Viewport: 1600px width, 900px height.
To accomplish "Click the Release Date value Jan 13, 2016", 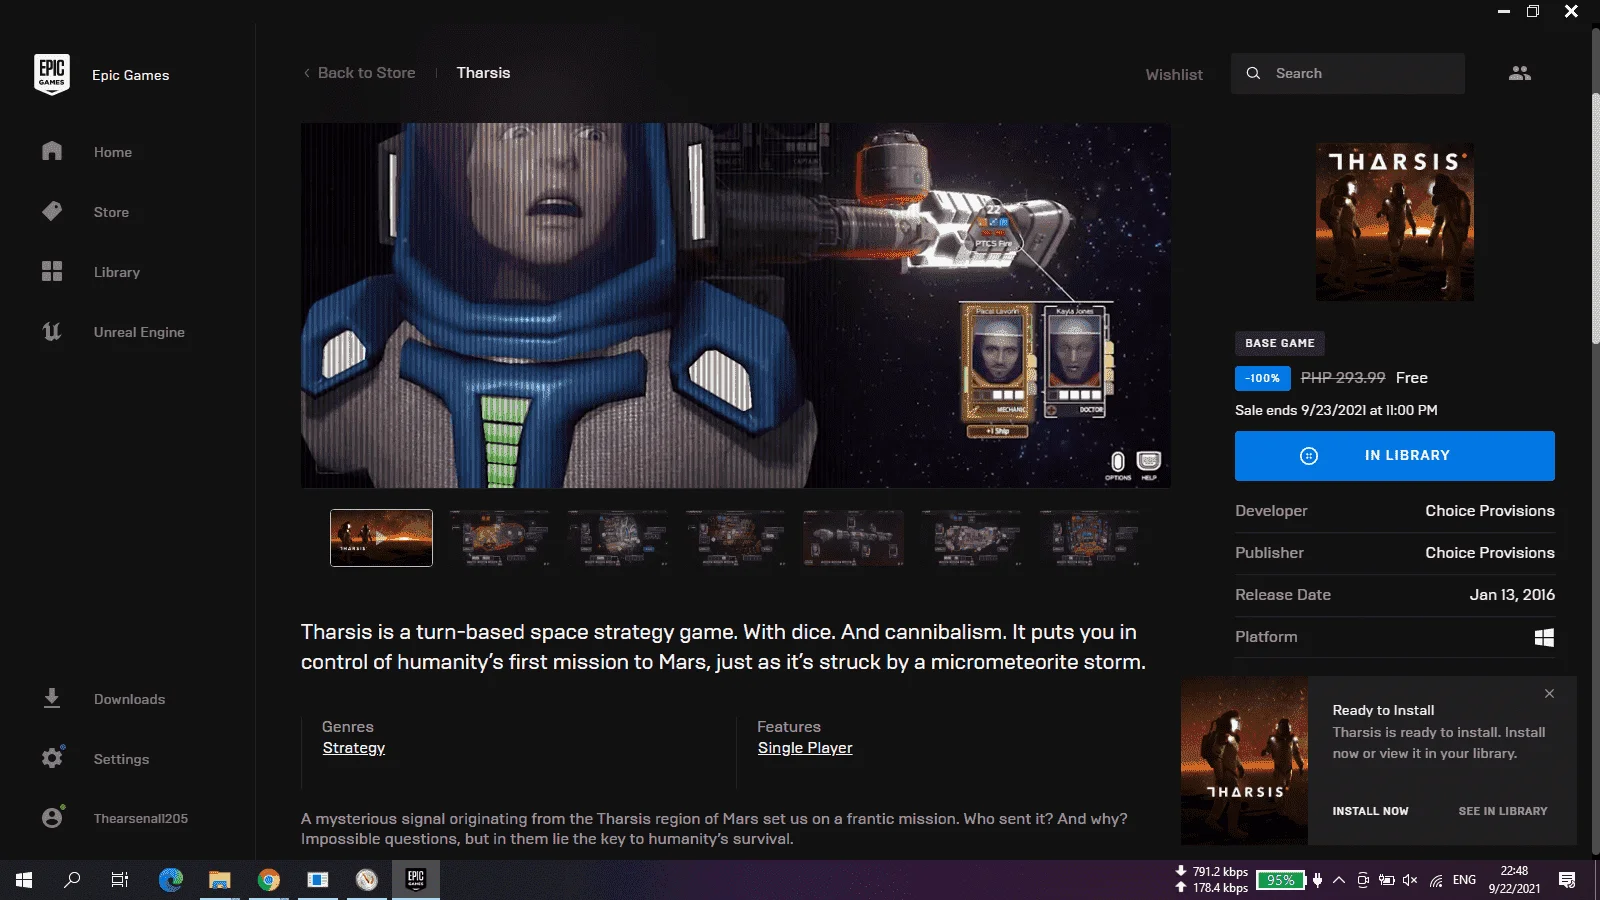I will pos(1512,595).
